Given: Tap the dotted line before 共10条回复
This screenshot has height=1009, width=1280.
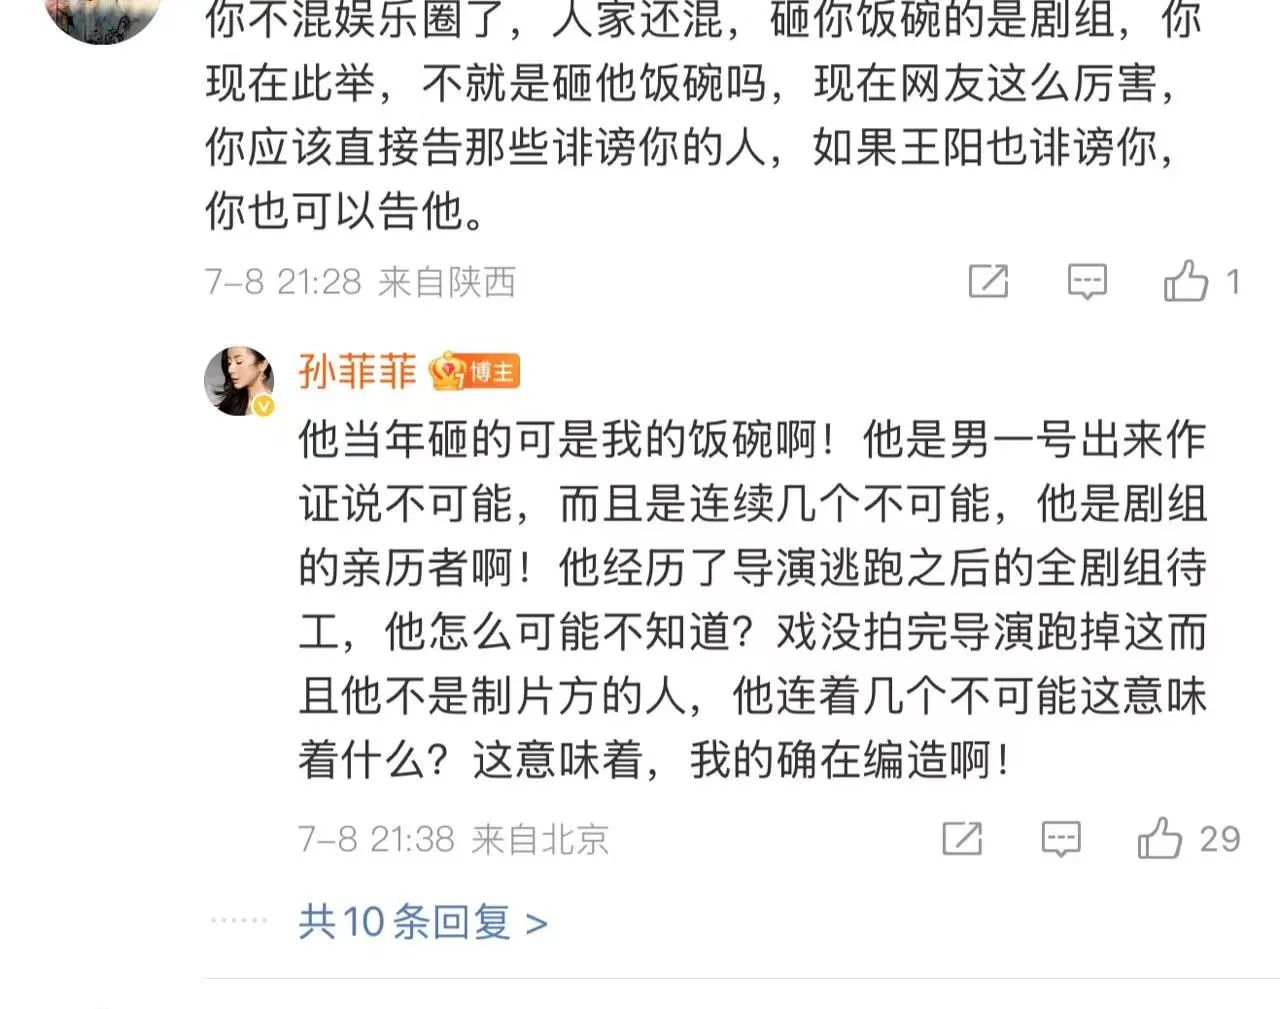Looking at the screenshot, I should coord(239,920).
